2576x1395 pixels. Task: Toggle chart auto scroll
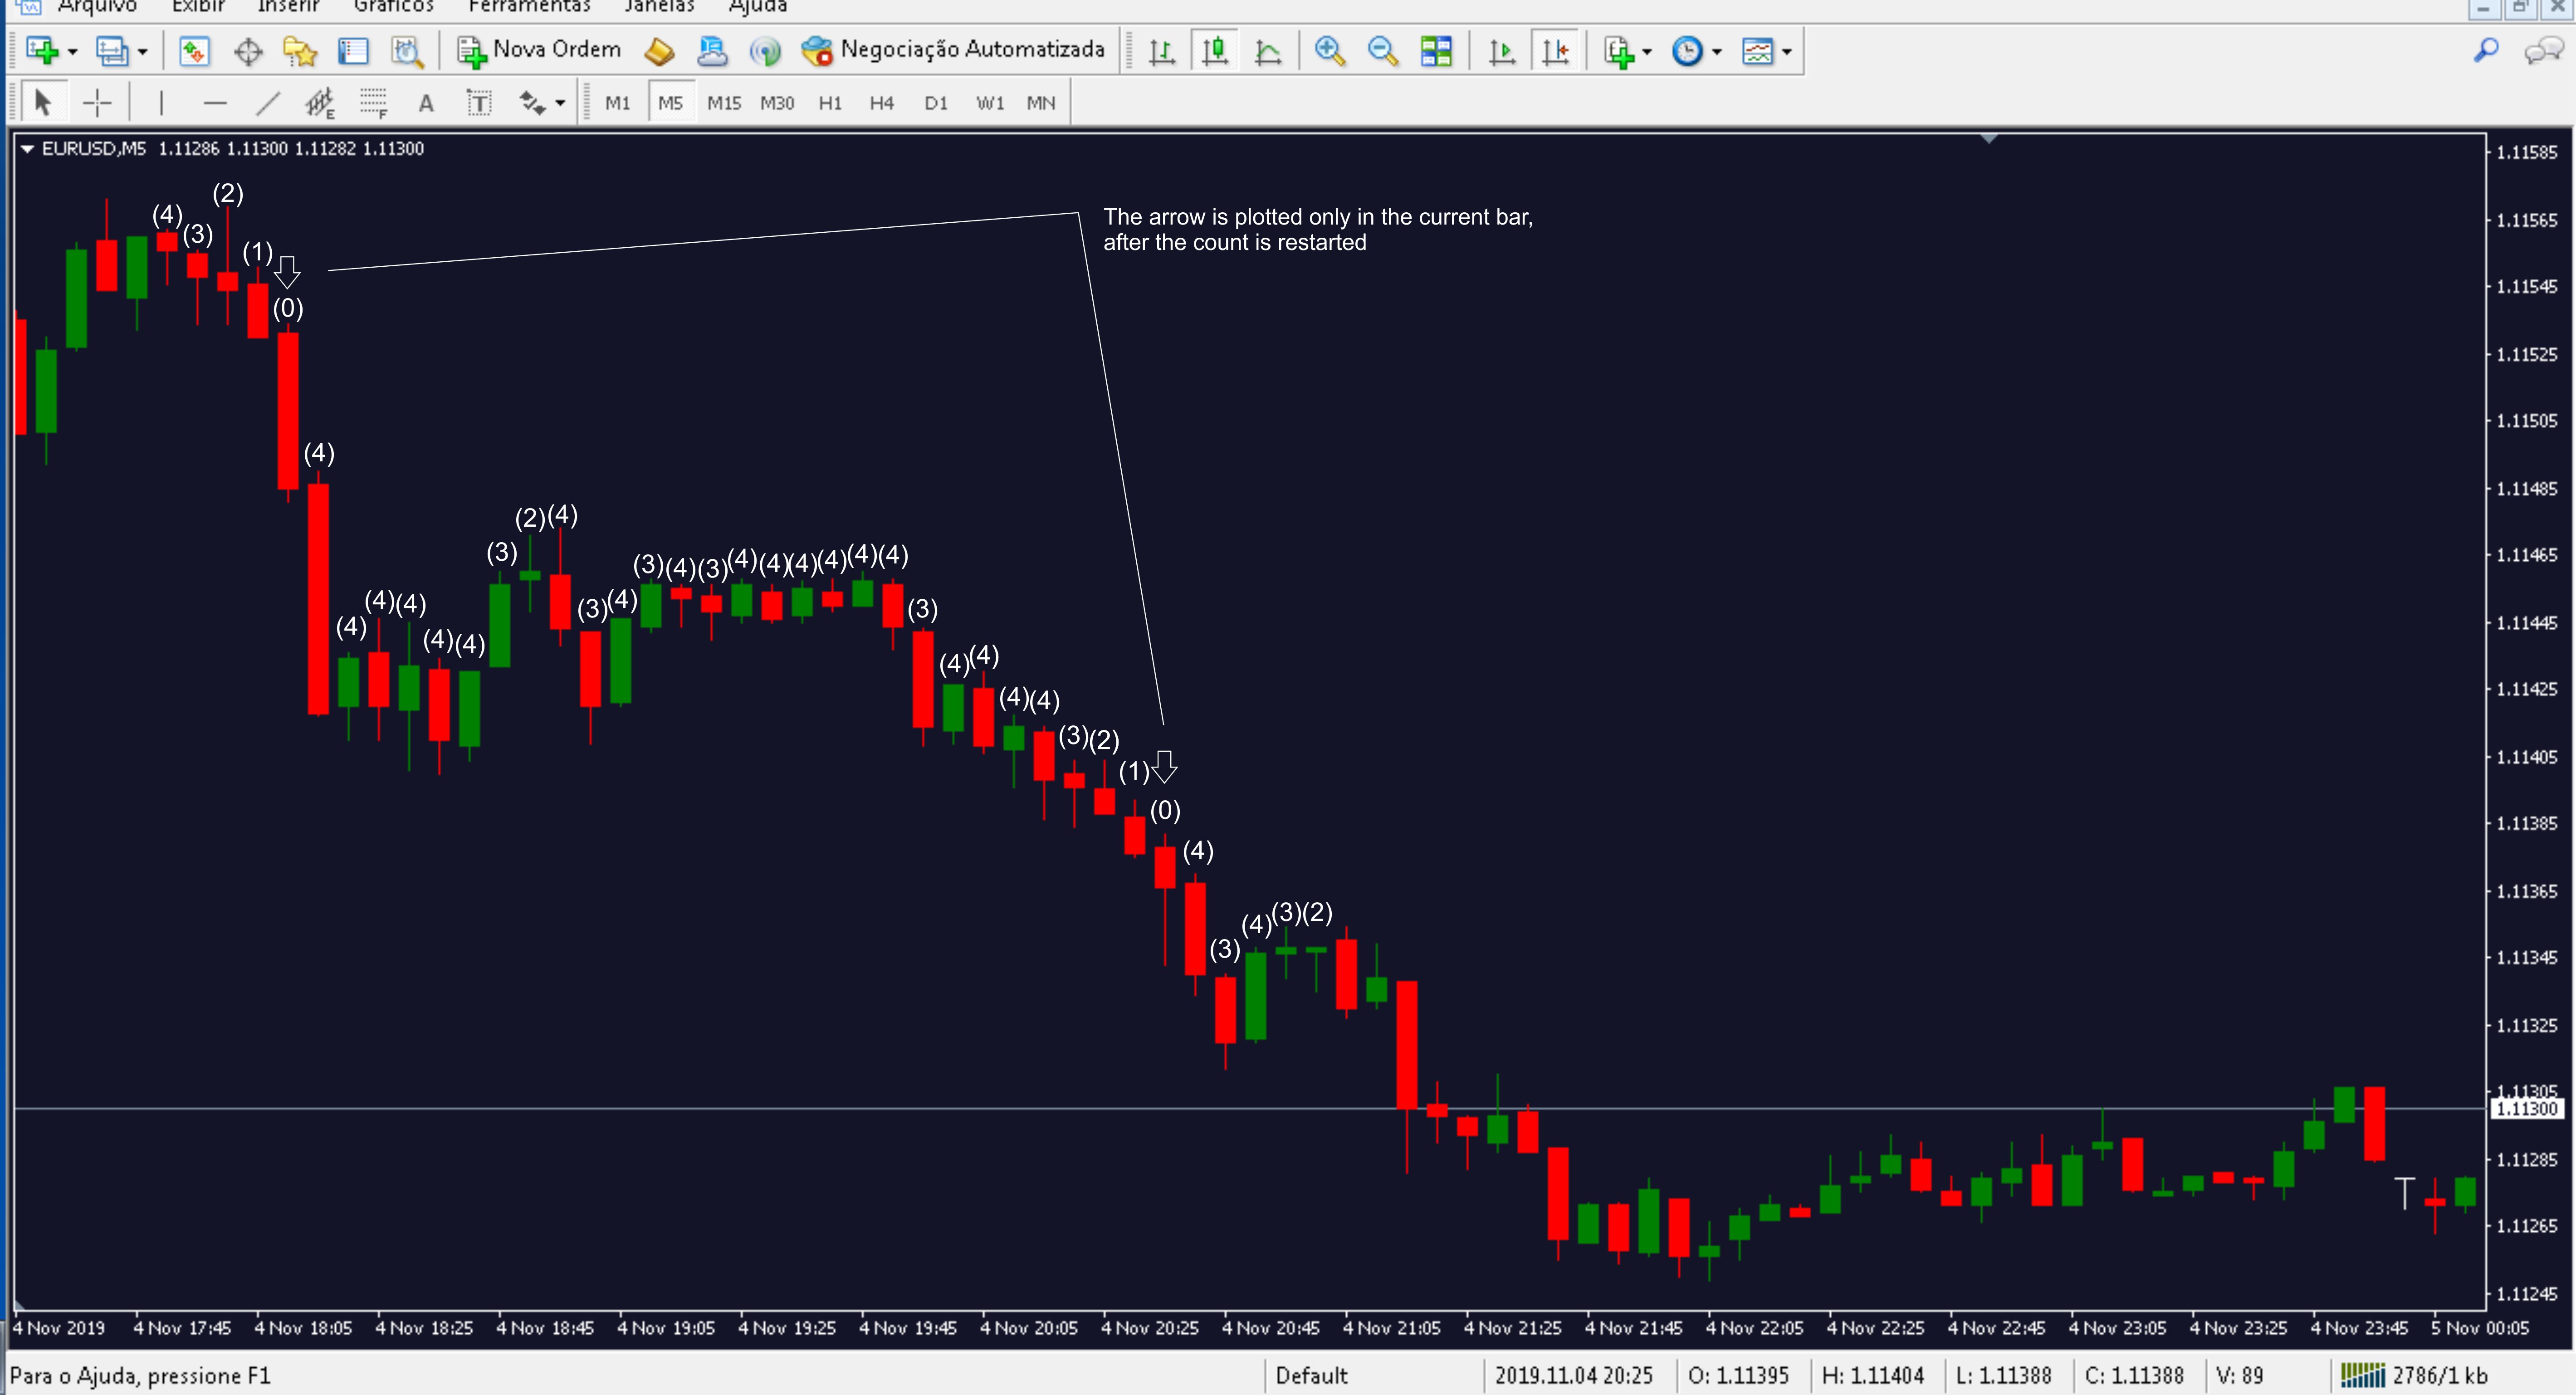[1501, 50]
